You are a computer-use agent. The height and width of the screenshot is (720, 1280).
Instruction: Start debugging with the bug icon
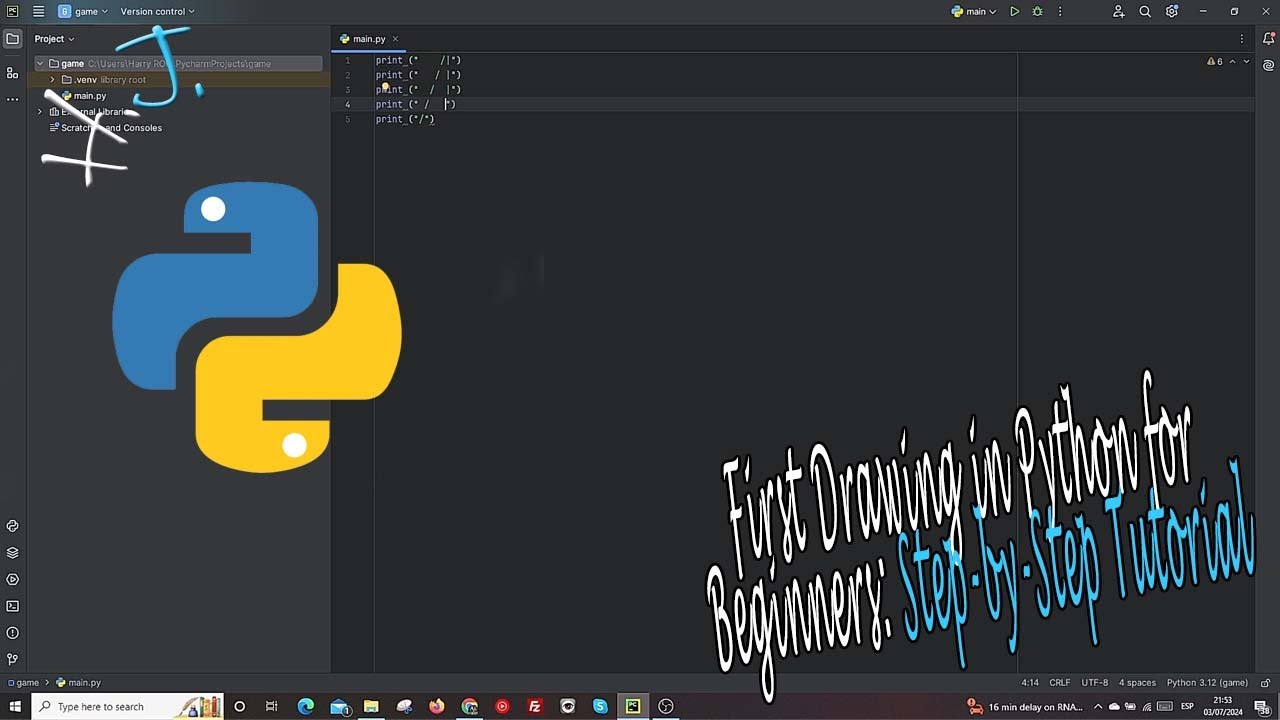(1037, 11)
